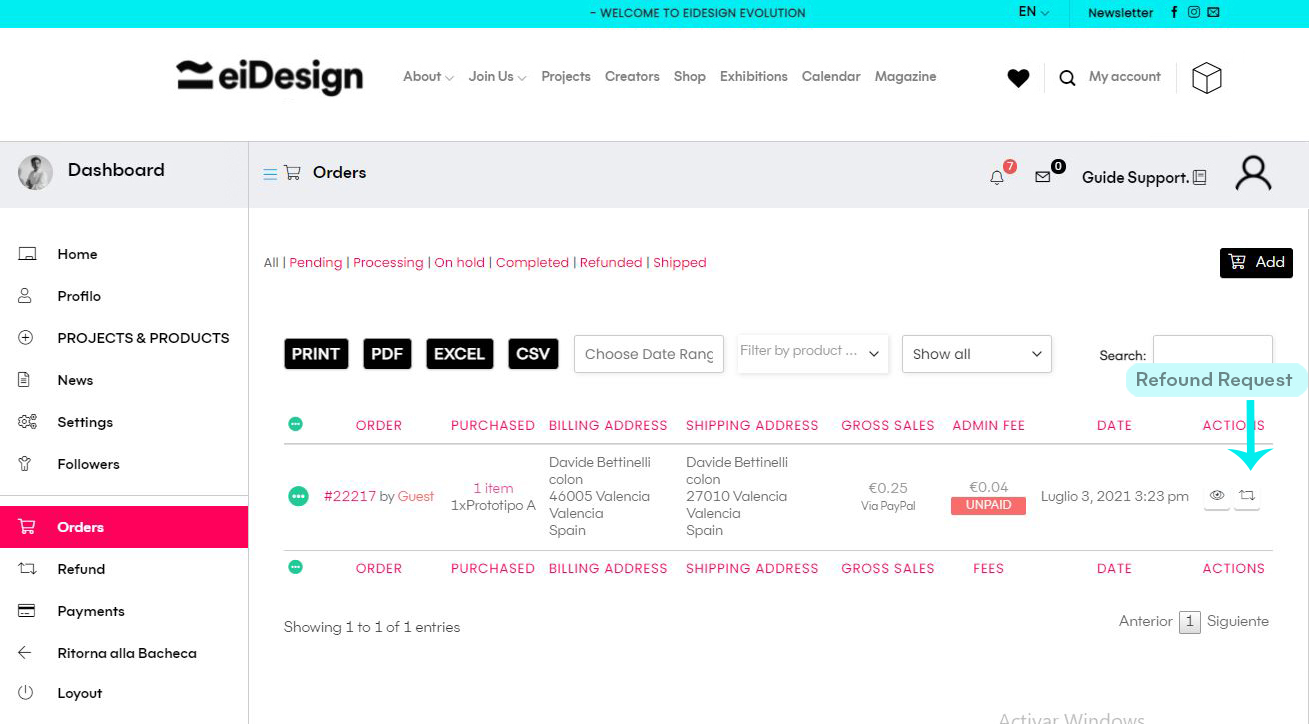Open Facebook page from top bar
Viewport: 1309px width, 724px height.
coord(1174,13)
